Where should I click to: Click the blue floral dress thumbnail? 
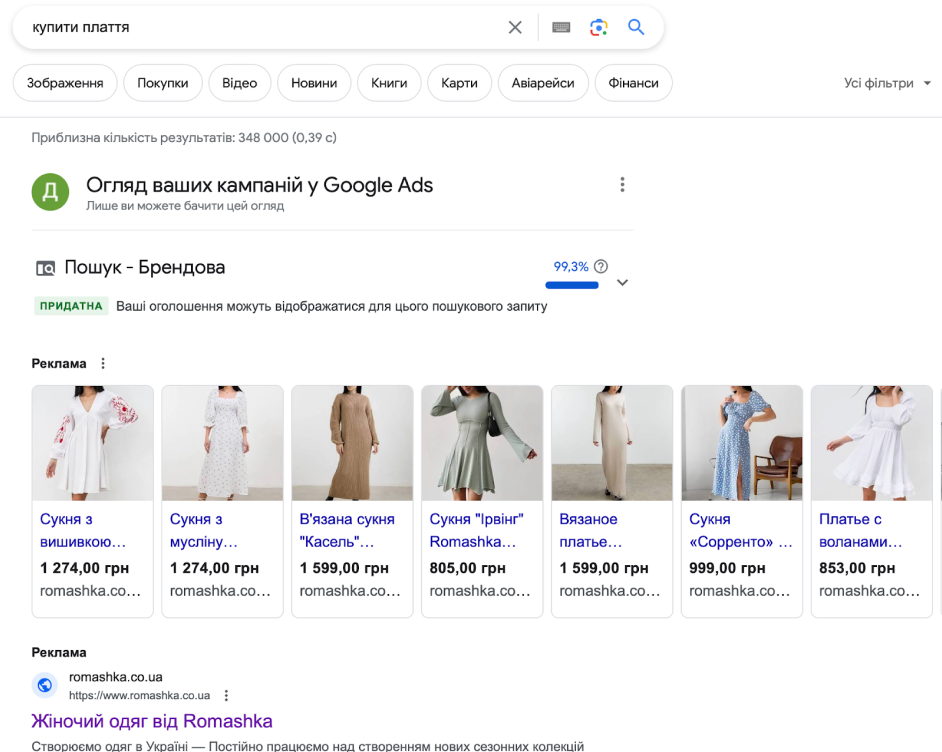click(x=742, y=443)
